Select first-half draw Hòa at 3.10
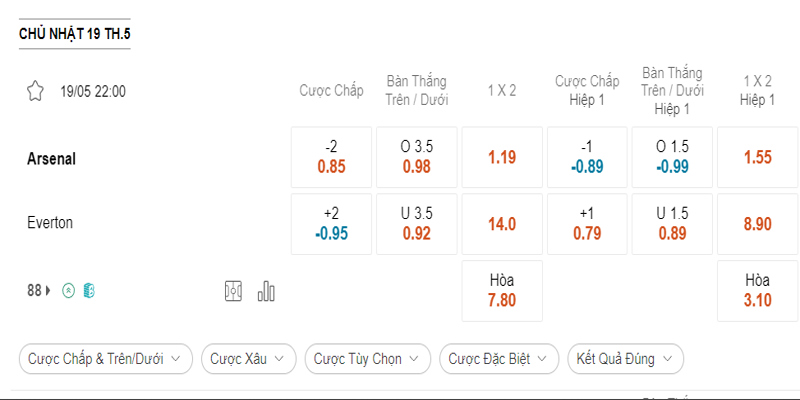The image size is (800, 400). pos(757,291)
